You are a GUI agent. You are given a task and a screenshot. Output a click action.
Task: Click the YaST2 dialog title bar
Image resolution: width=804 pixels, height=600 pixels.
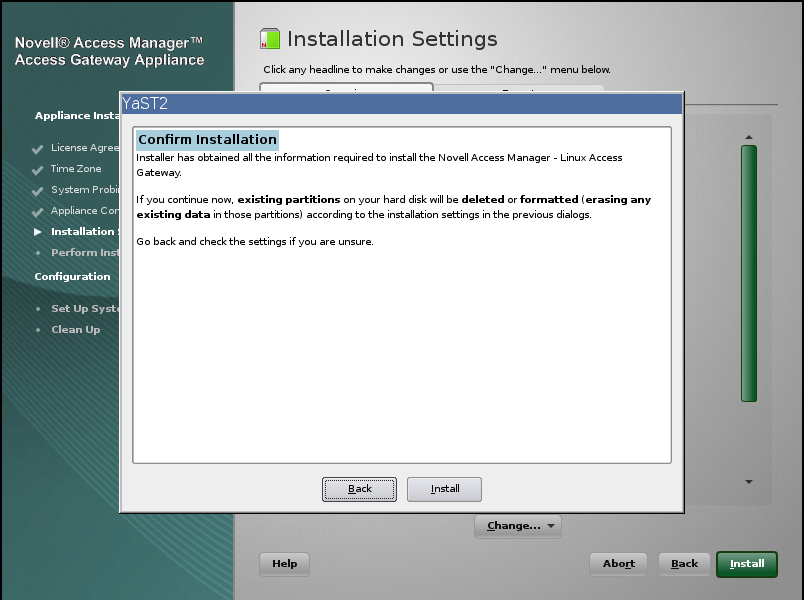tap(401, 104)
